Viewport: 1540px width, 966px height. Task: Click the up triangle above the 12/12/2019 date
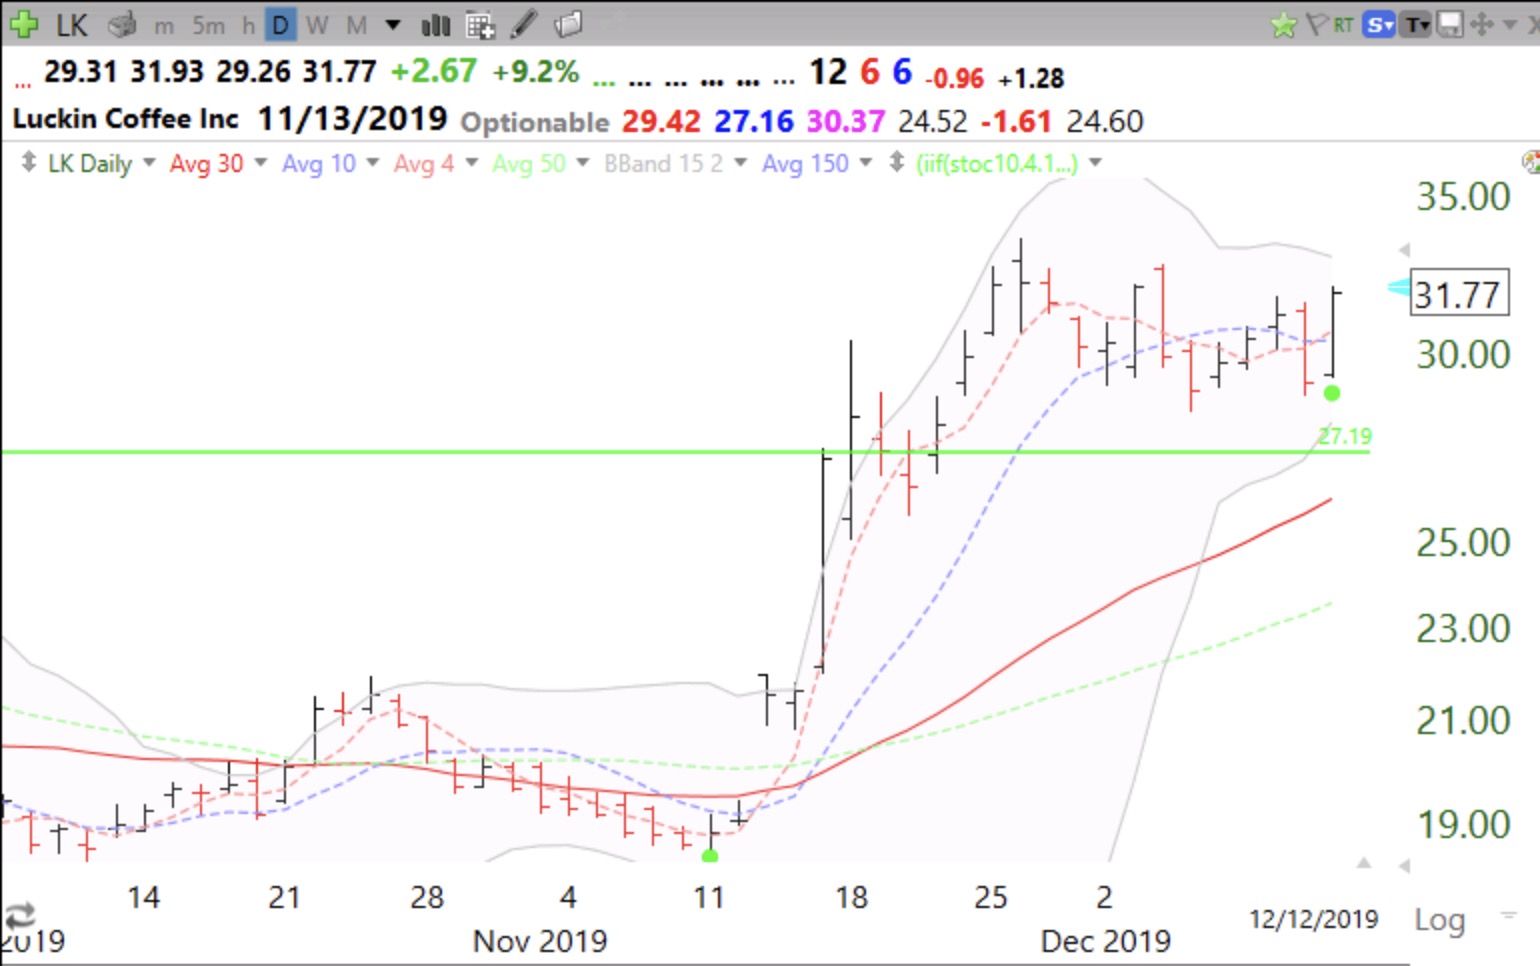[1364, 862]
